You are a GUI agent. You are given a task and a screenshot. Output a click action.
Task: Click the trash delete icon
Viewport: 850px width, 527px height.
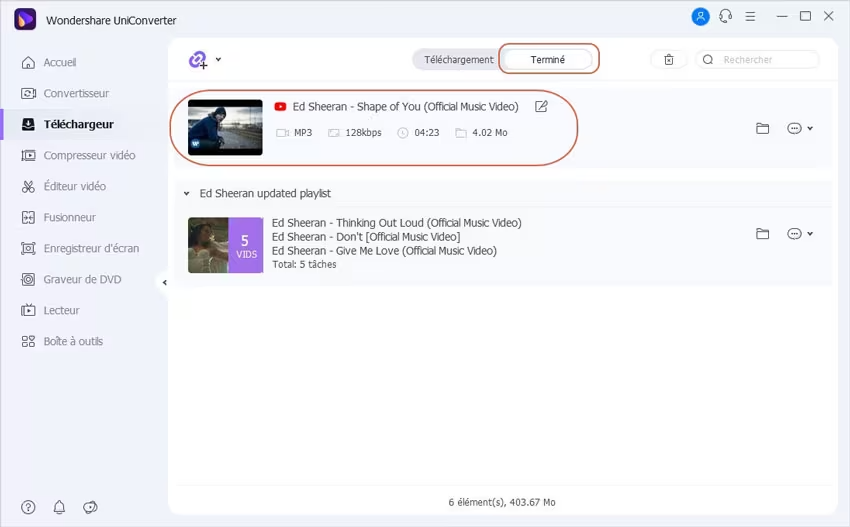click(669, 60)
